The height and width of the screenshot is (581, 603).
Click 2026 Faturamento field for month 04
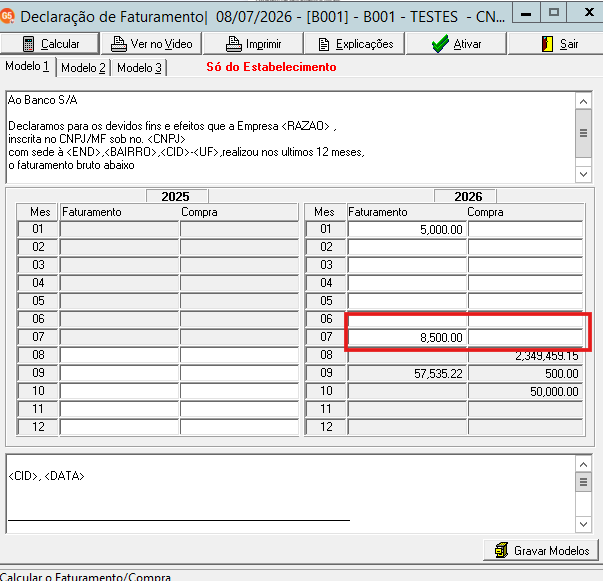[x=407, y=283]
